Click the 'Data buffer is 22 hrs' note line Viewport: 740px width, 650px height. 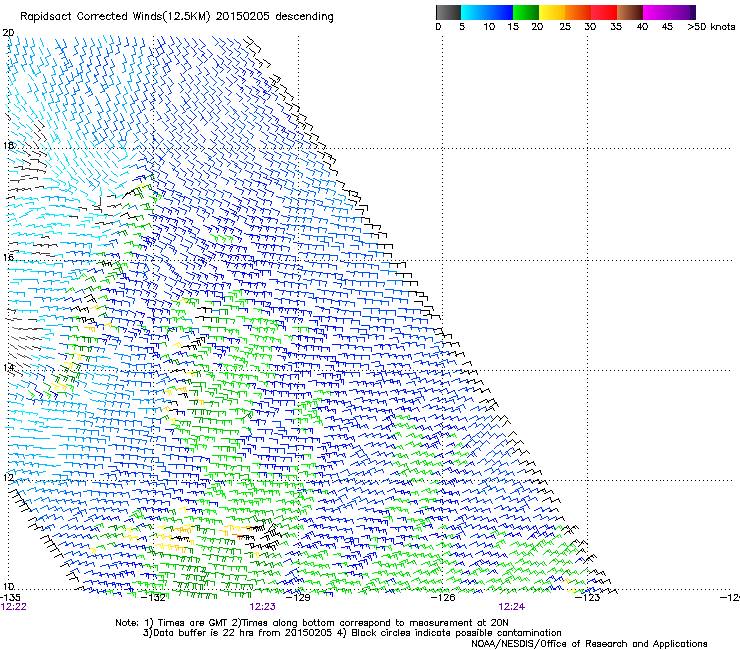coord(352,633)
